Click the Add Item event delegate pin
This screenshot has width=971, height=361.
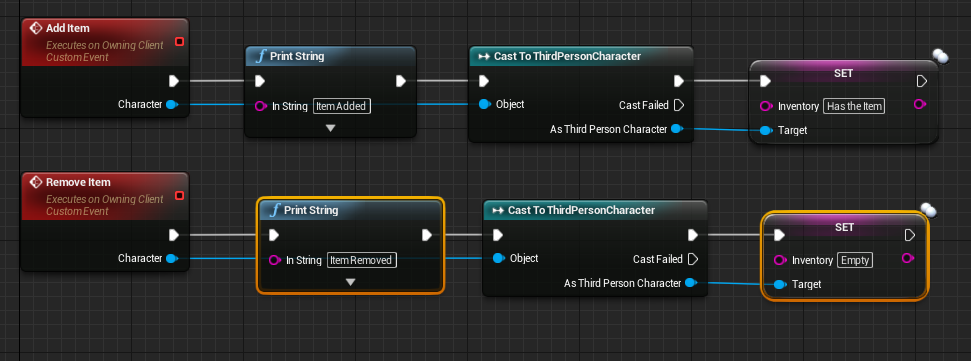click(180, 41)
